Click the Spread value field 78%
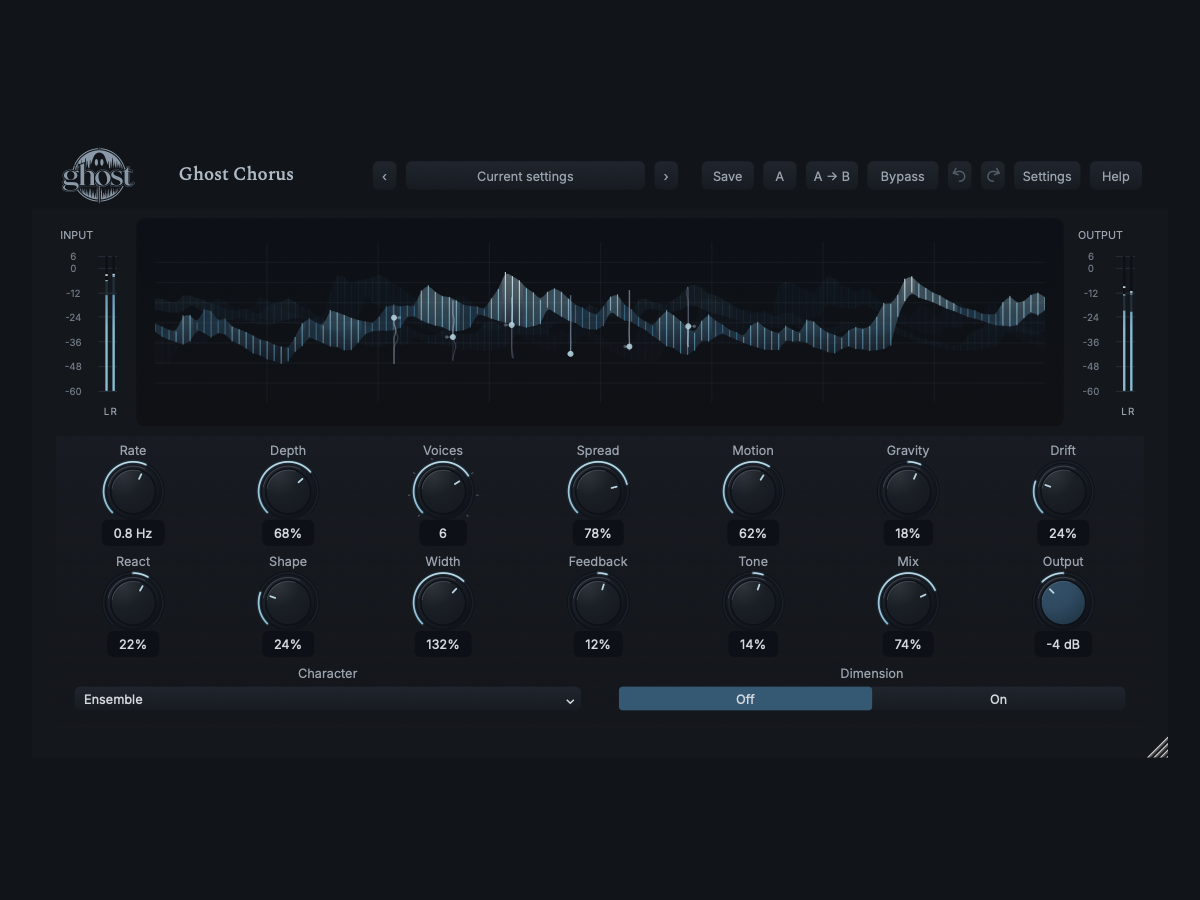The image size is (1200, 900). tap(598, 533)
